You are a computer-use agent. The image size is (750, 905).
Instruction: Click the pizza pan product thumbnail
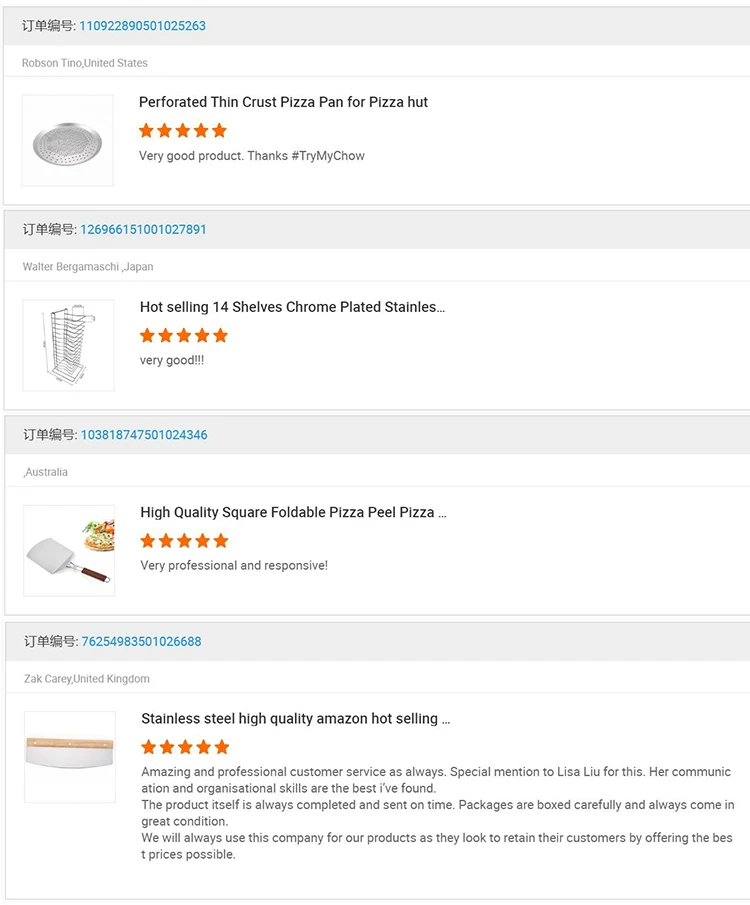tap(67, 139)
